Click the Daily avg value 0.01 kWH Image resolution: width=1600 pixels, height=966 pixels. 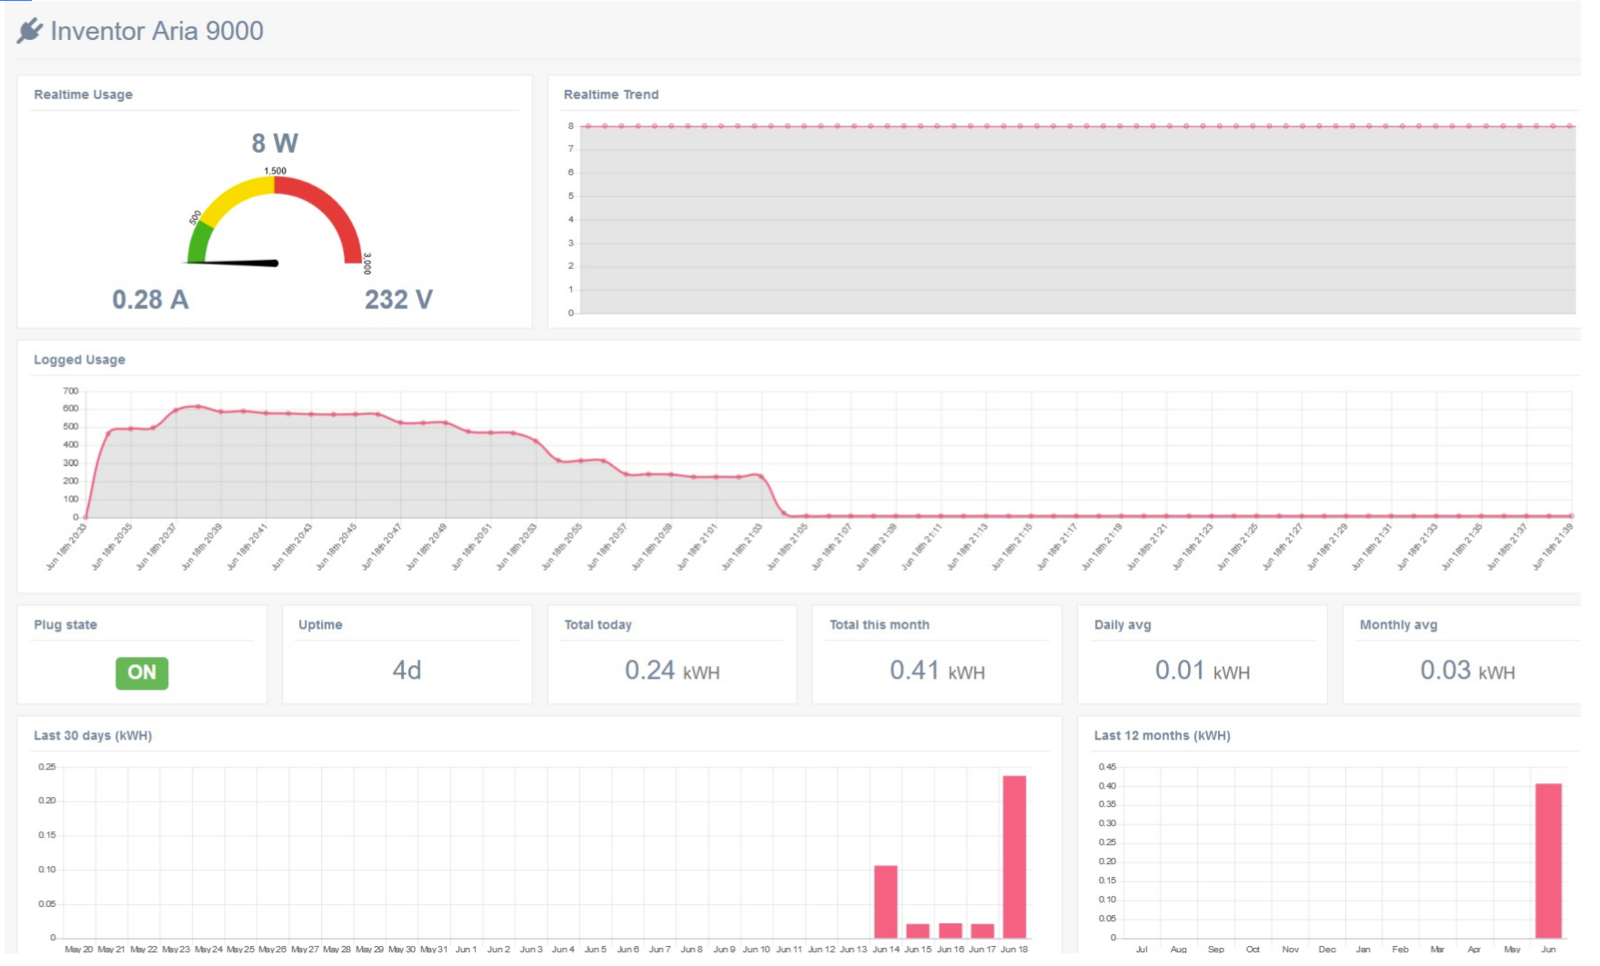1202,671
